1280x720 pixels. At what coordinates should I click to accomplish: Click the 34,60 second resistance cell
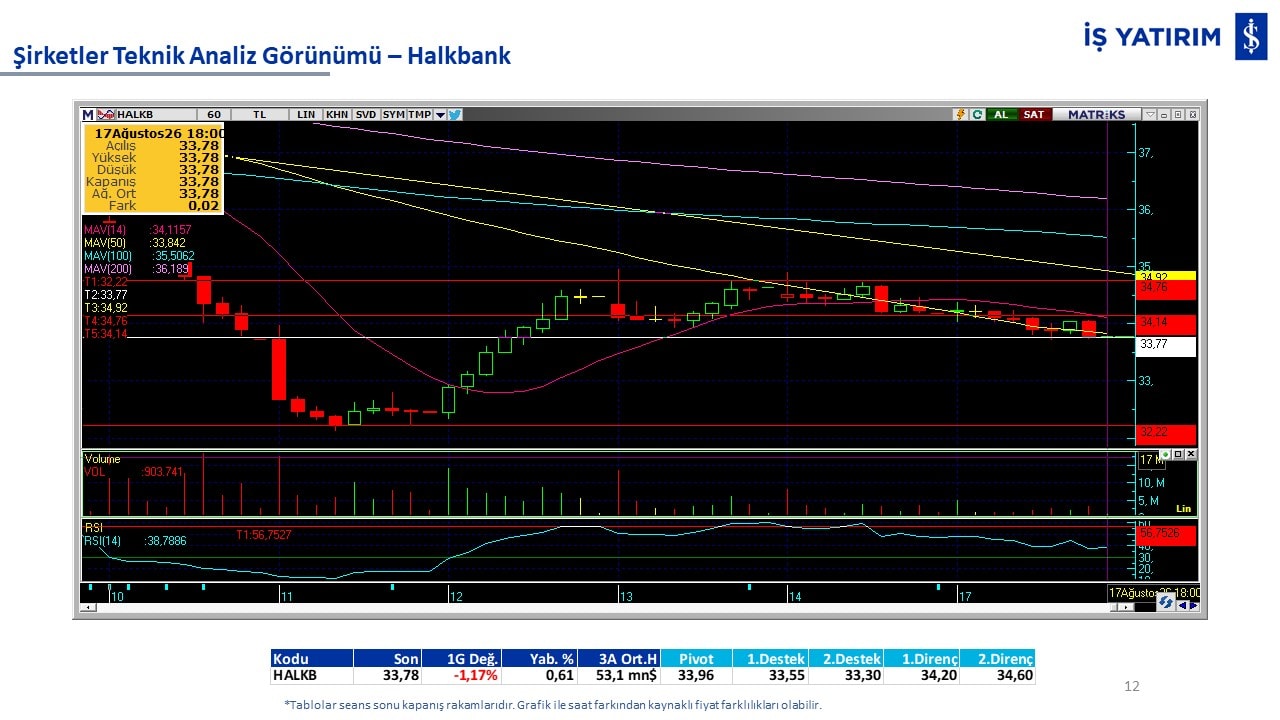[x=997, y=676]
